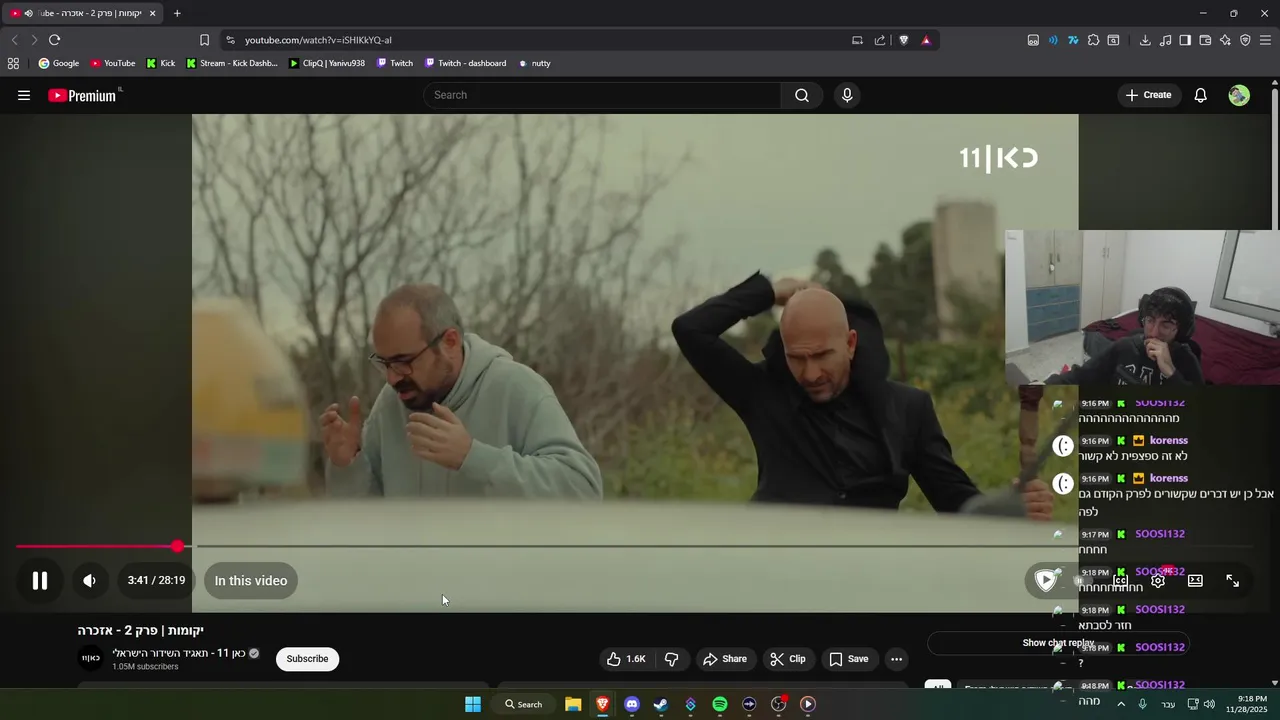This screenshot has width=1280, height=720.
Task: Go to YouTube Premium home logo
Action: (84, 95)
